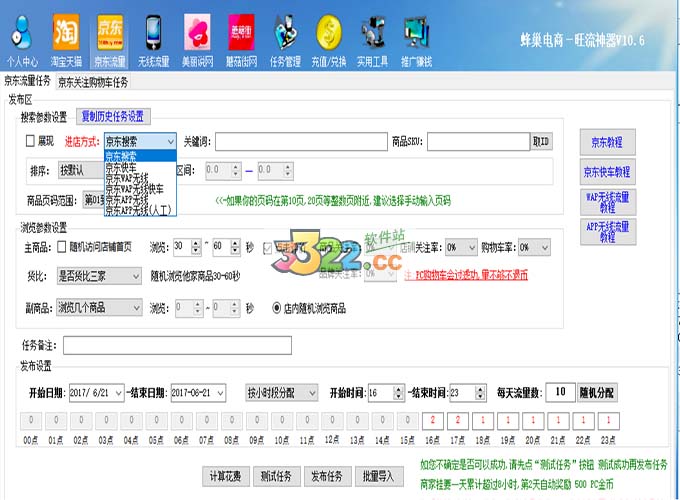Adjust the first price range spinner
Screen dimensions: 680x500
[x=235, y=170]
